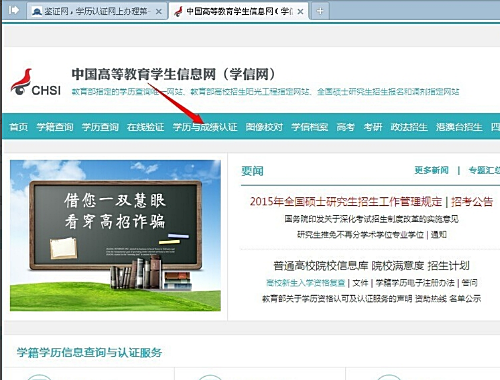The width and height of the screenshot is (500, 380).
Task: Go to 高考 section
Action: [346, 127]
